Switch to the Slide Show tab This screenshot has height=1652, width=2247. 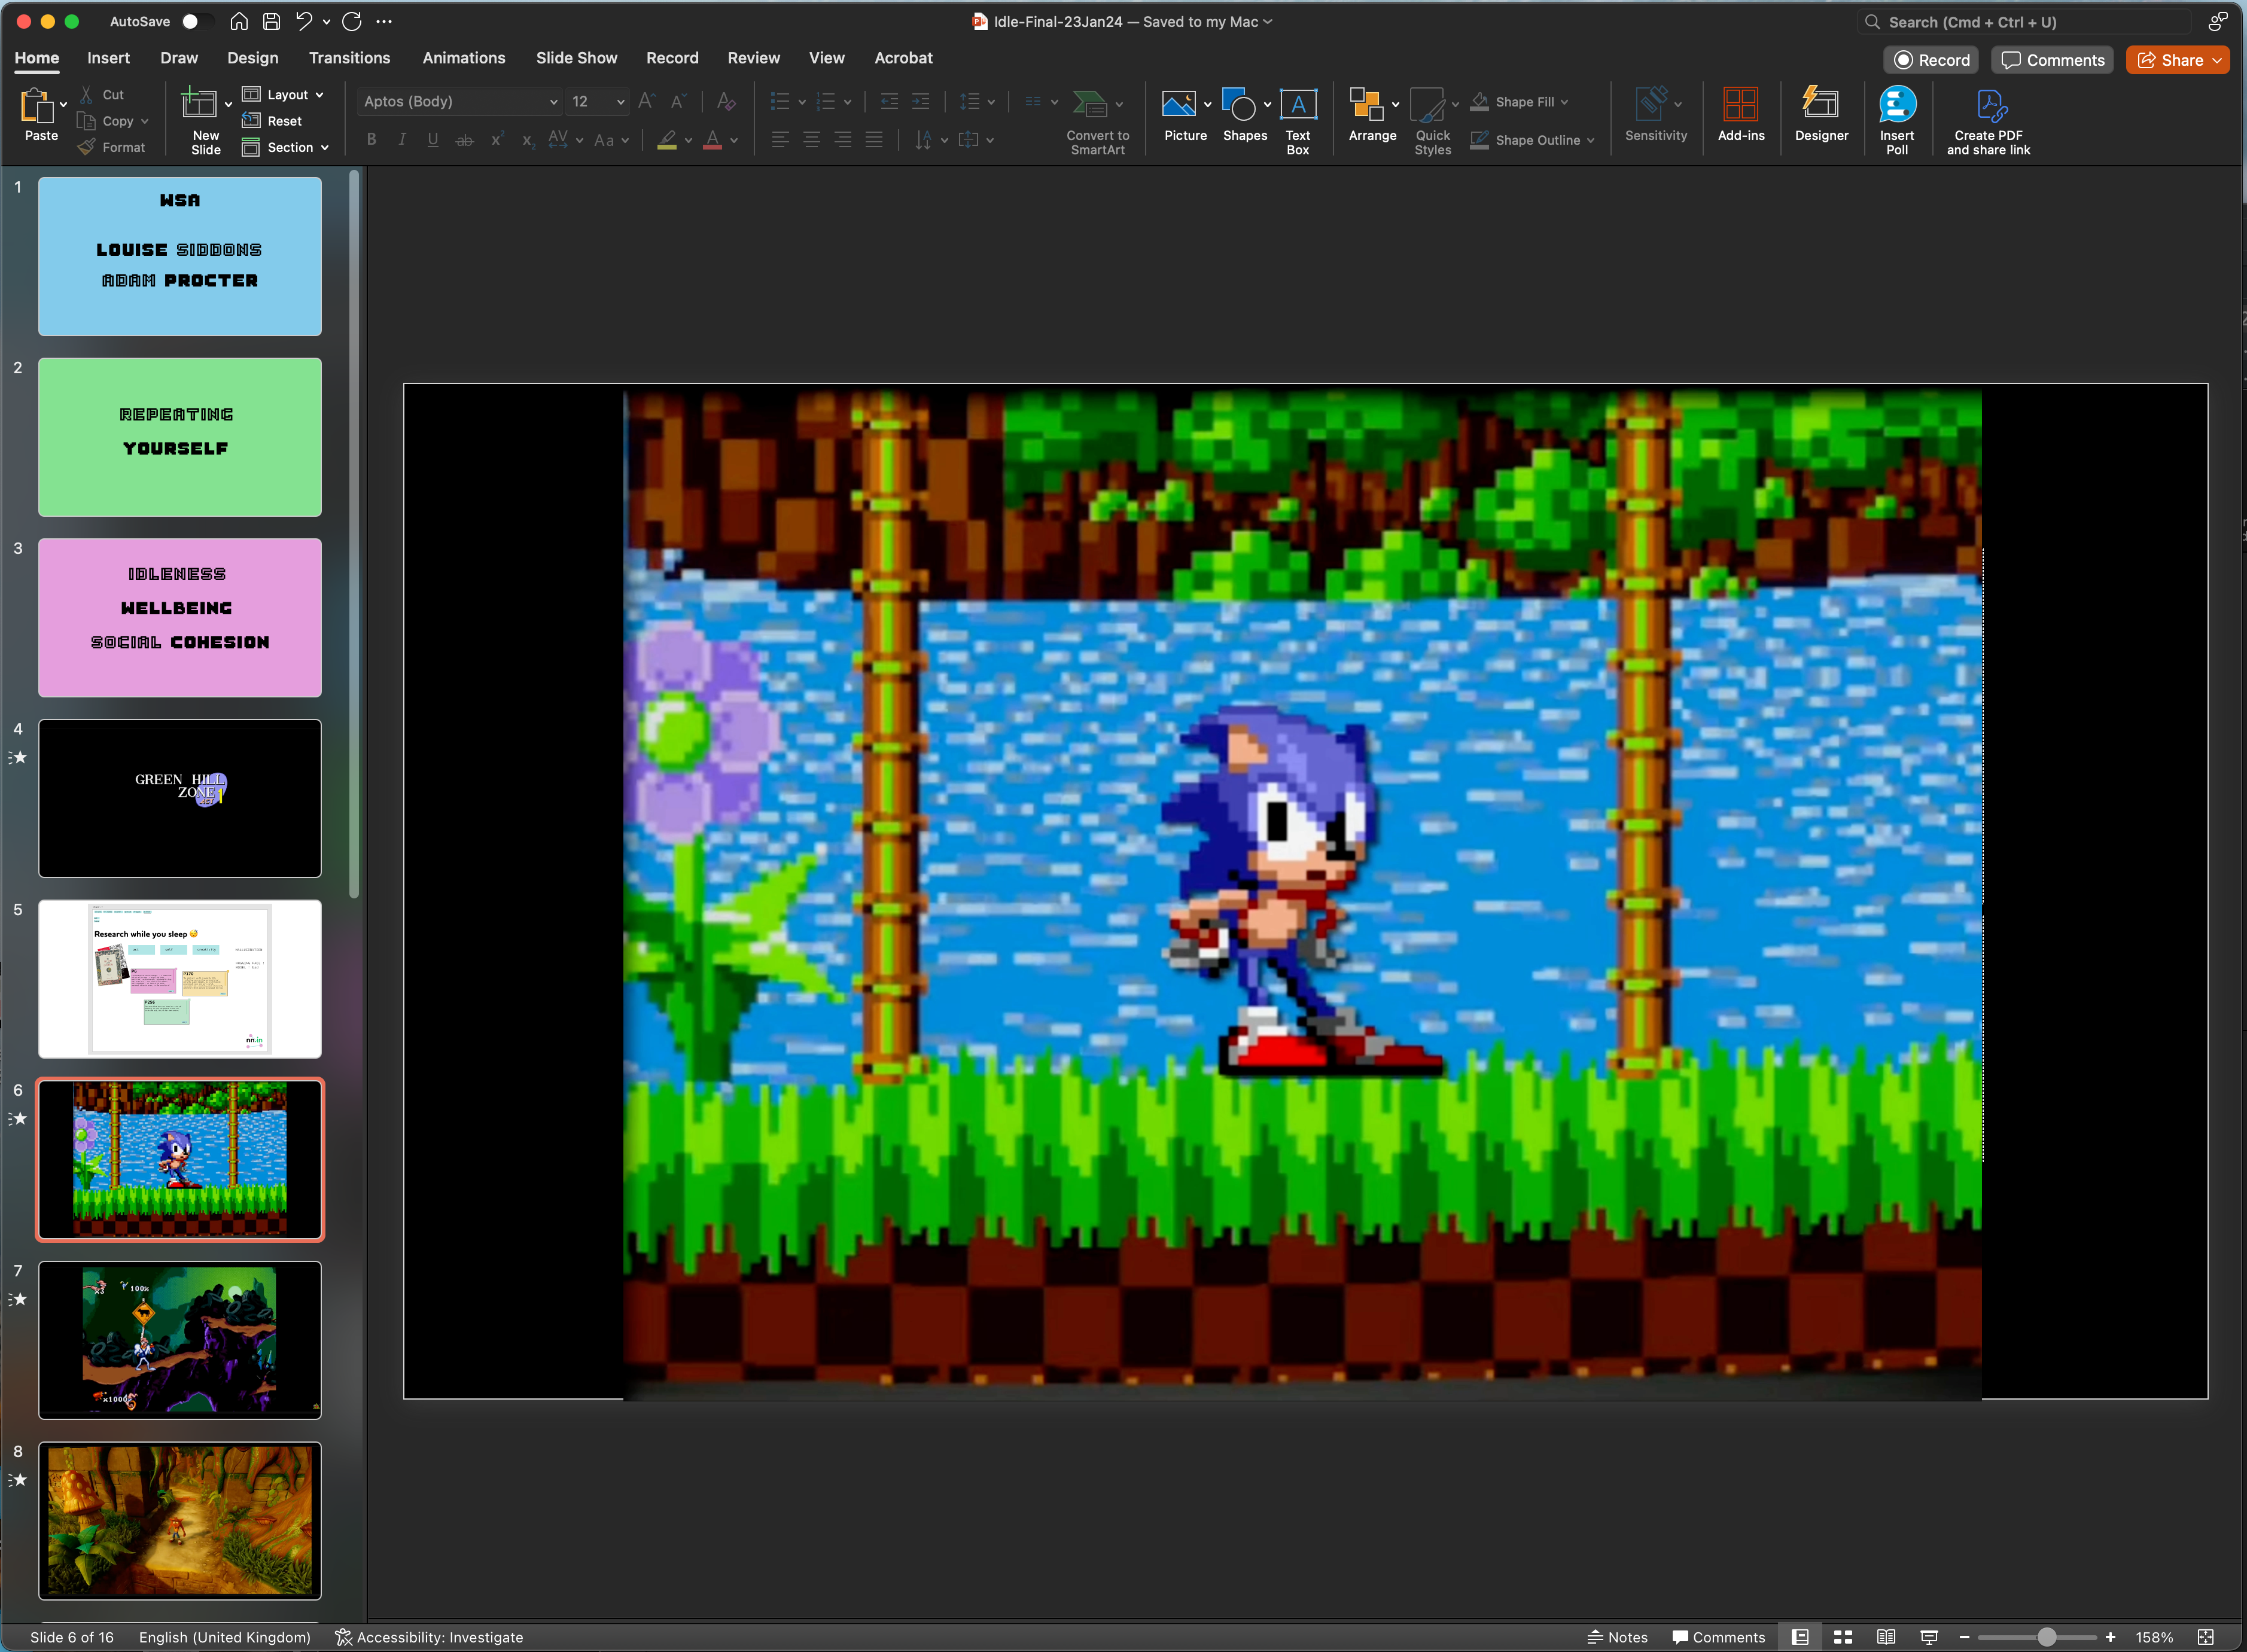(576, 58)
